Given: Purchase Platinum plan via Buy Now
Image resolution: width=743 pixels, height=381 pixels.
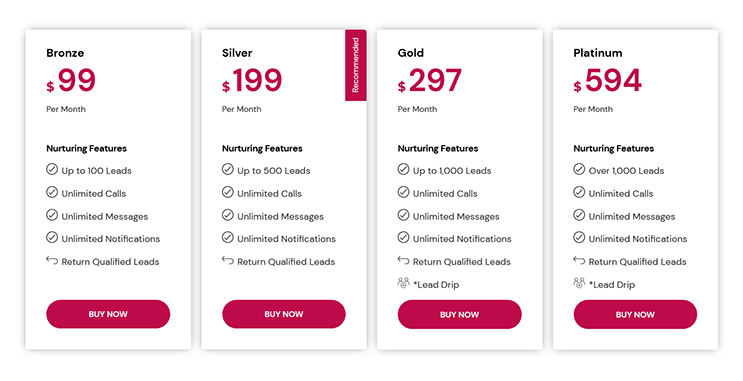Looking at the screenshot, I should [635, 314].
